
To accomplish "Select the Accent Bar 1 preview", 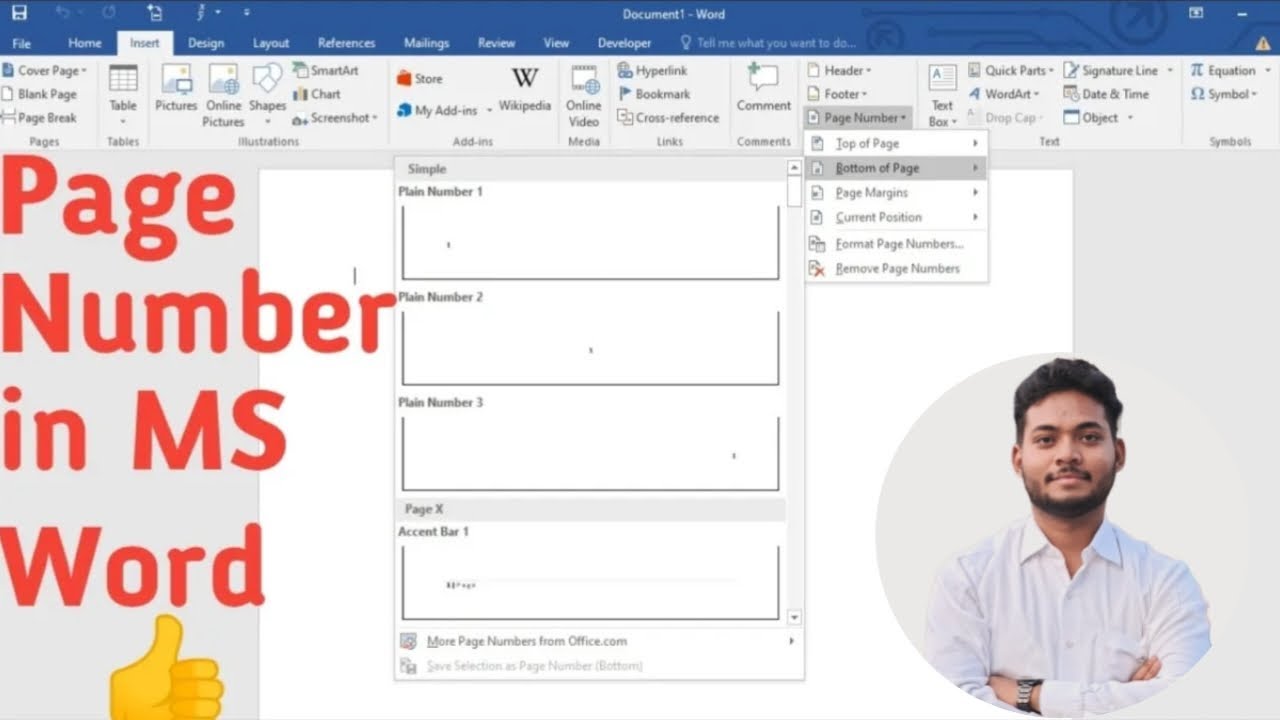I will [590, 582].
